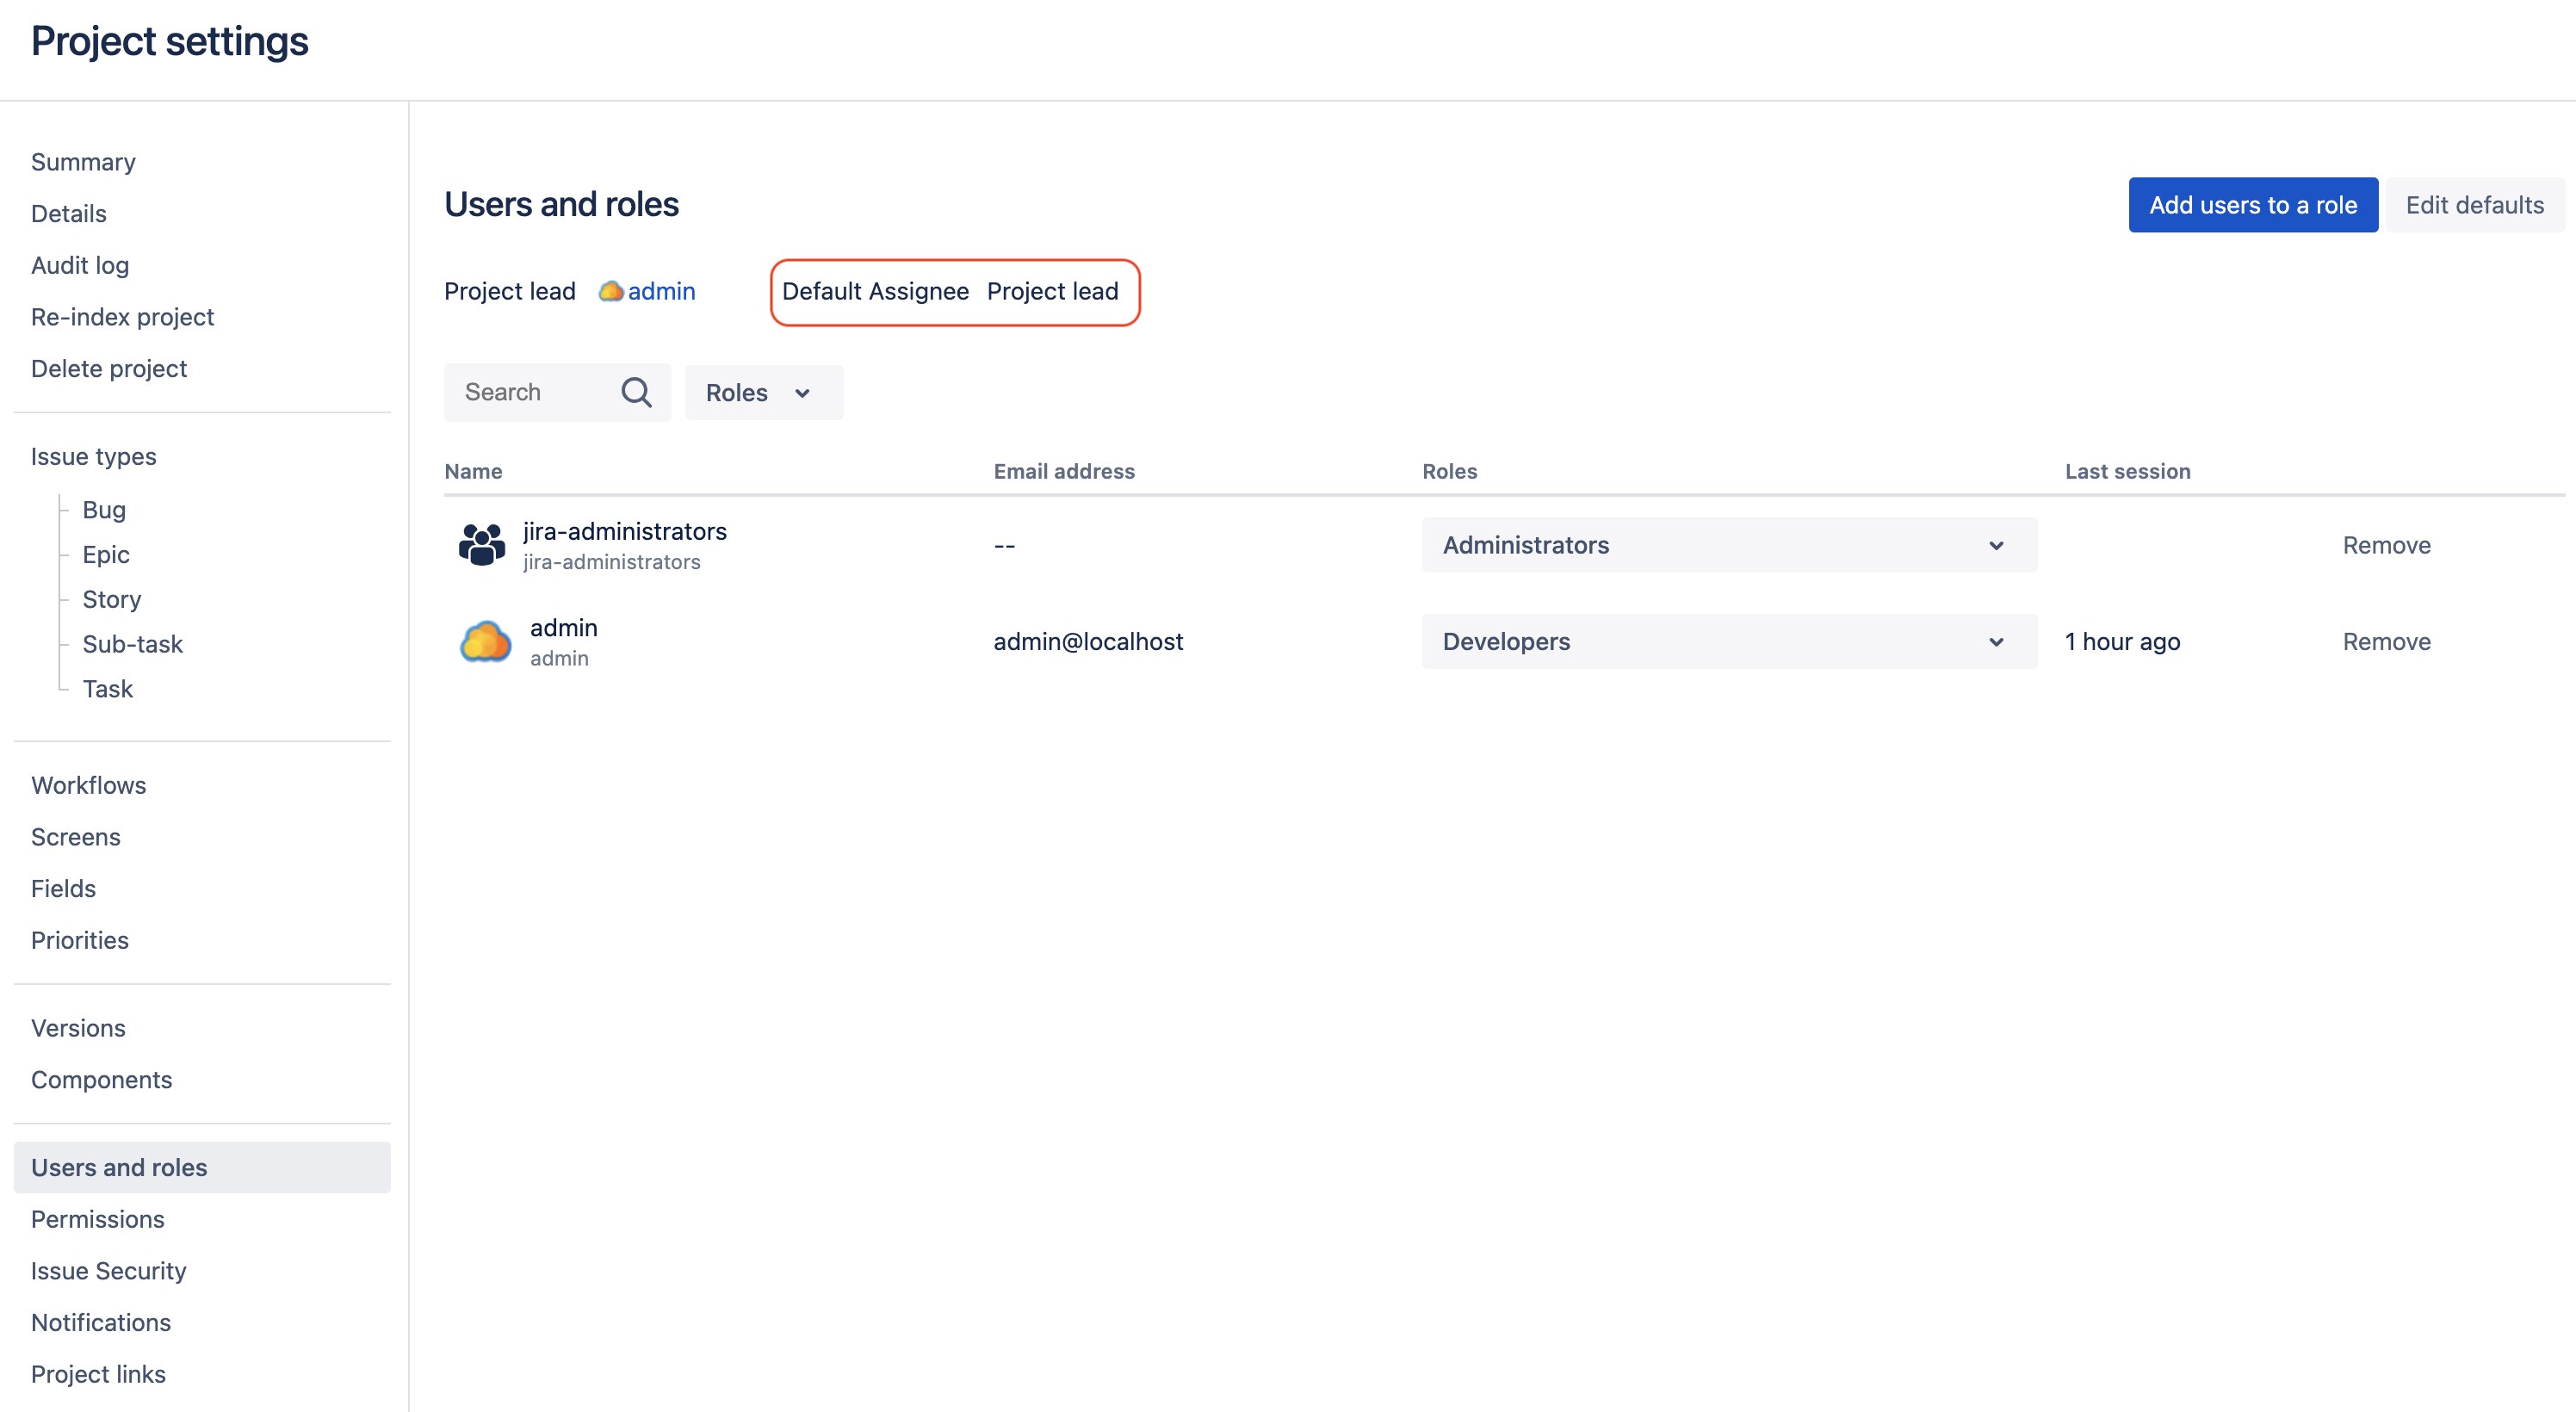
Task: Click the Edit defaults button
Action: tap(2474, 205)
